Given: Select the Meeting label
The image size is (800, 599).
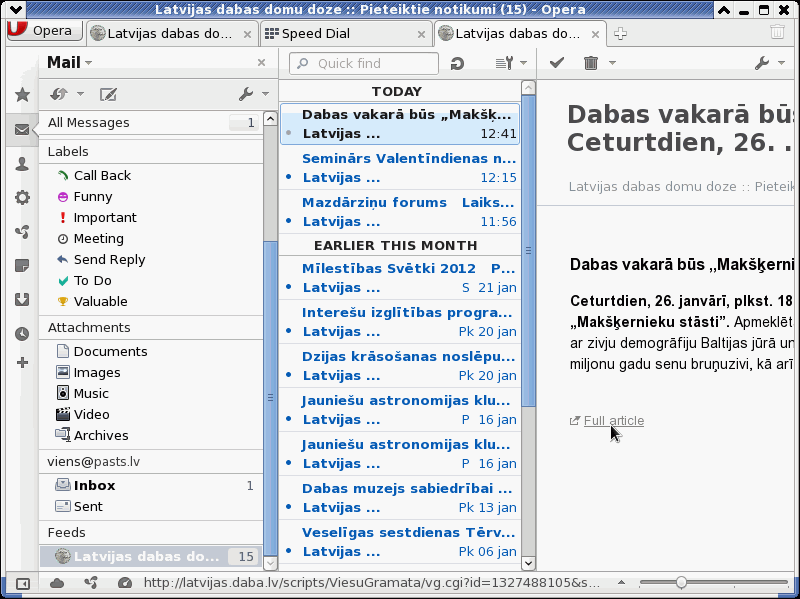Looking at the screenshot, I should click(98, 238).
